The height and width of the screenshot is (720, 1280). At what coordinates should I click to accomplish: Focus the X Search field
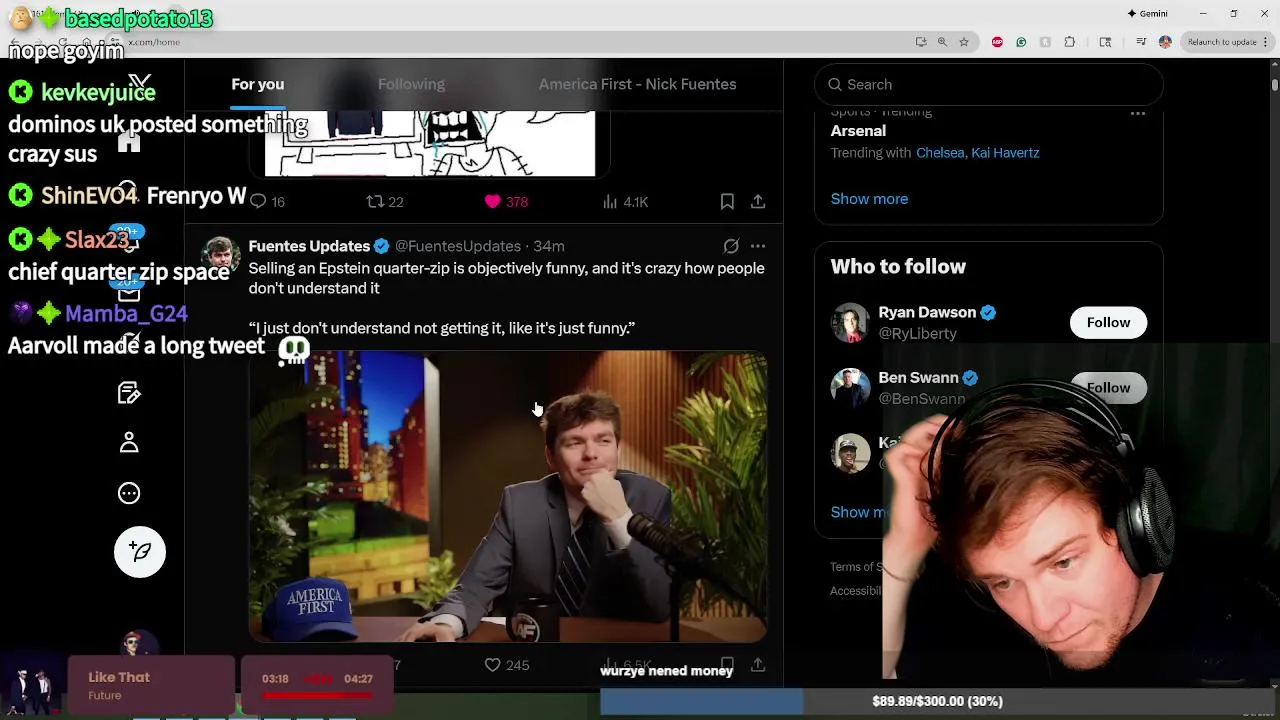pos(989,84)
